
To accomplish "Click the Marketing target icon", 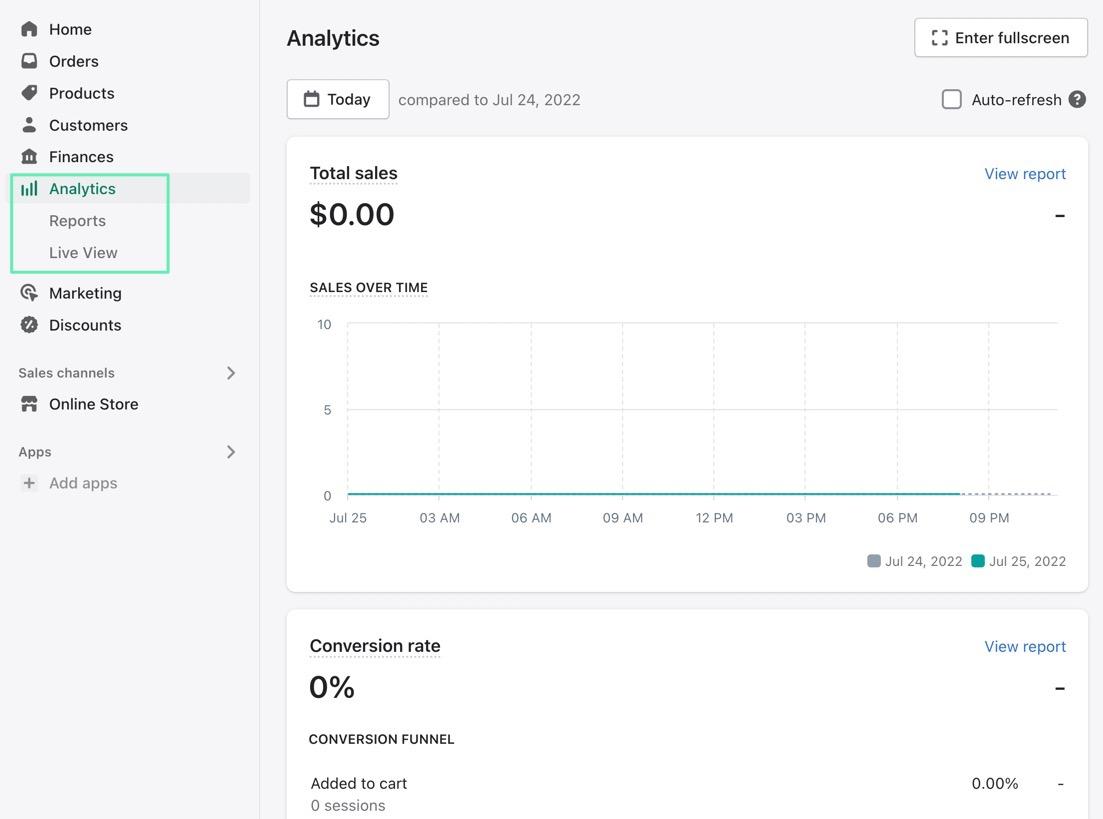I will 29,293.
